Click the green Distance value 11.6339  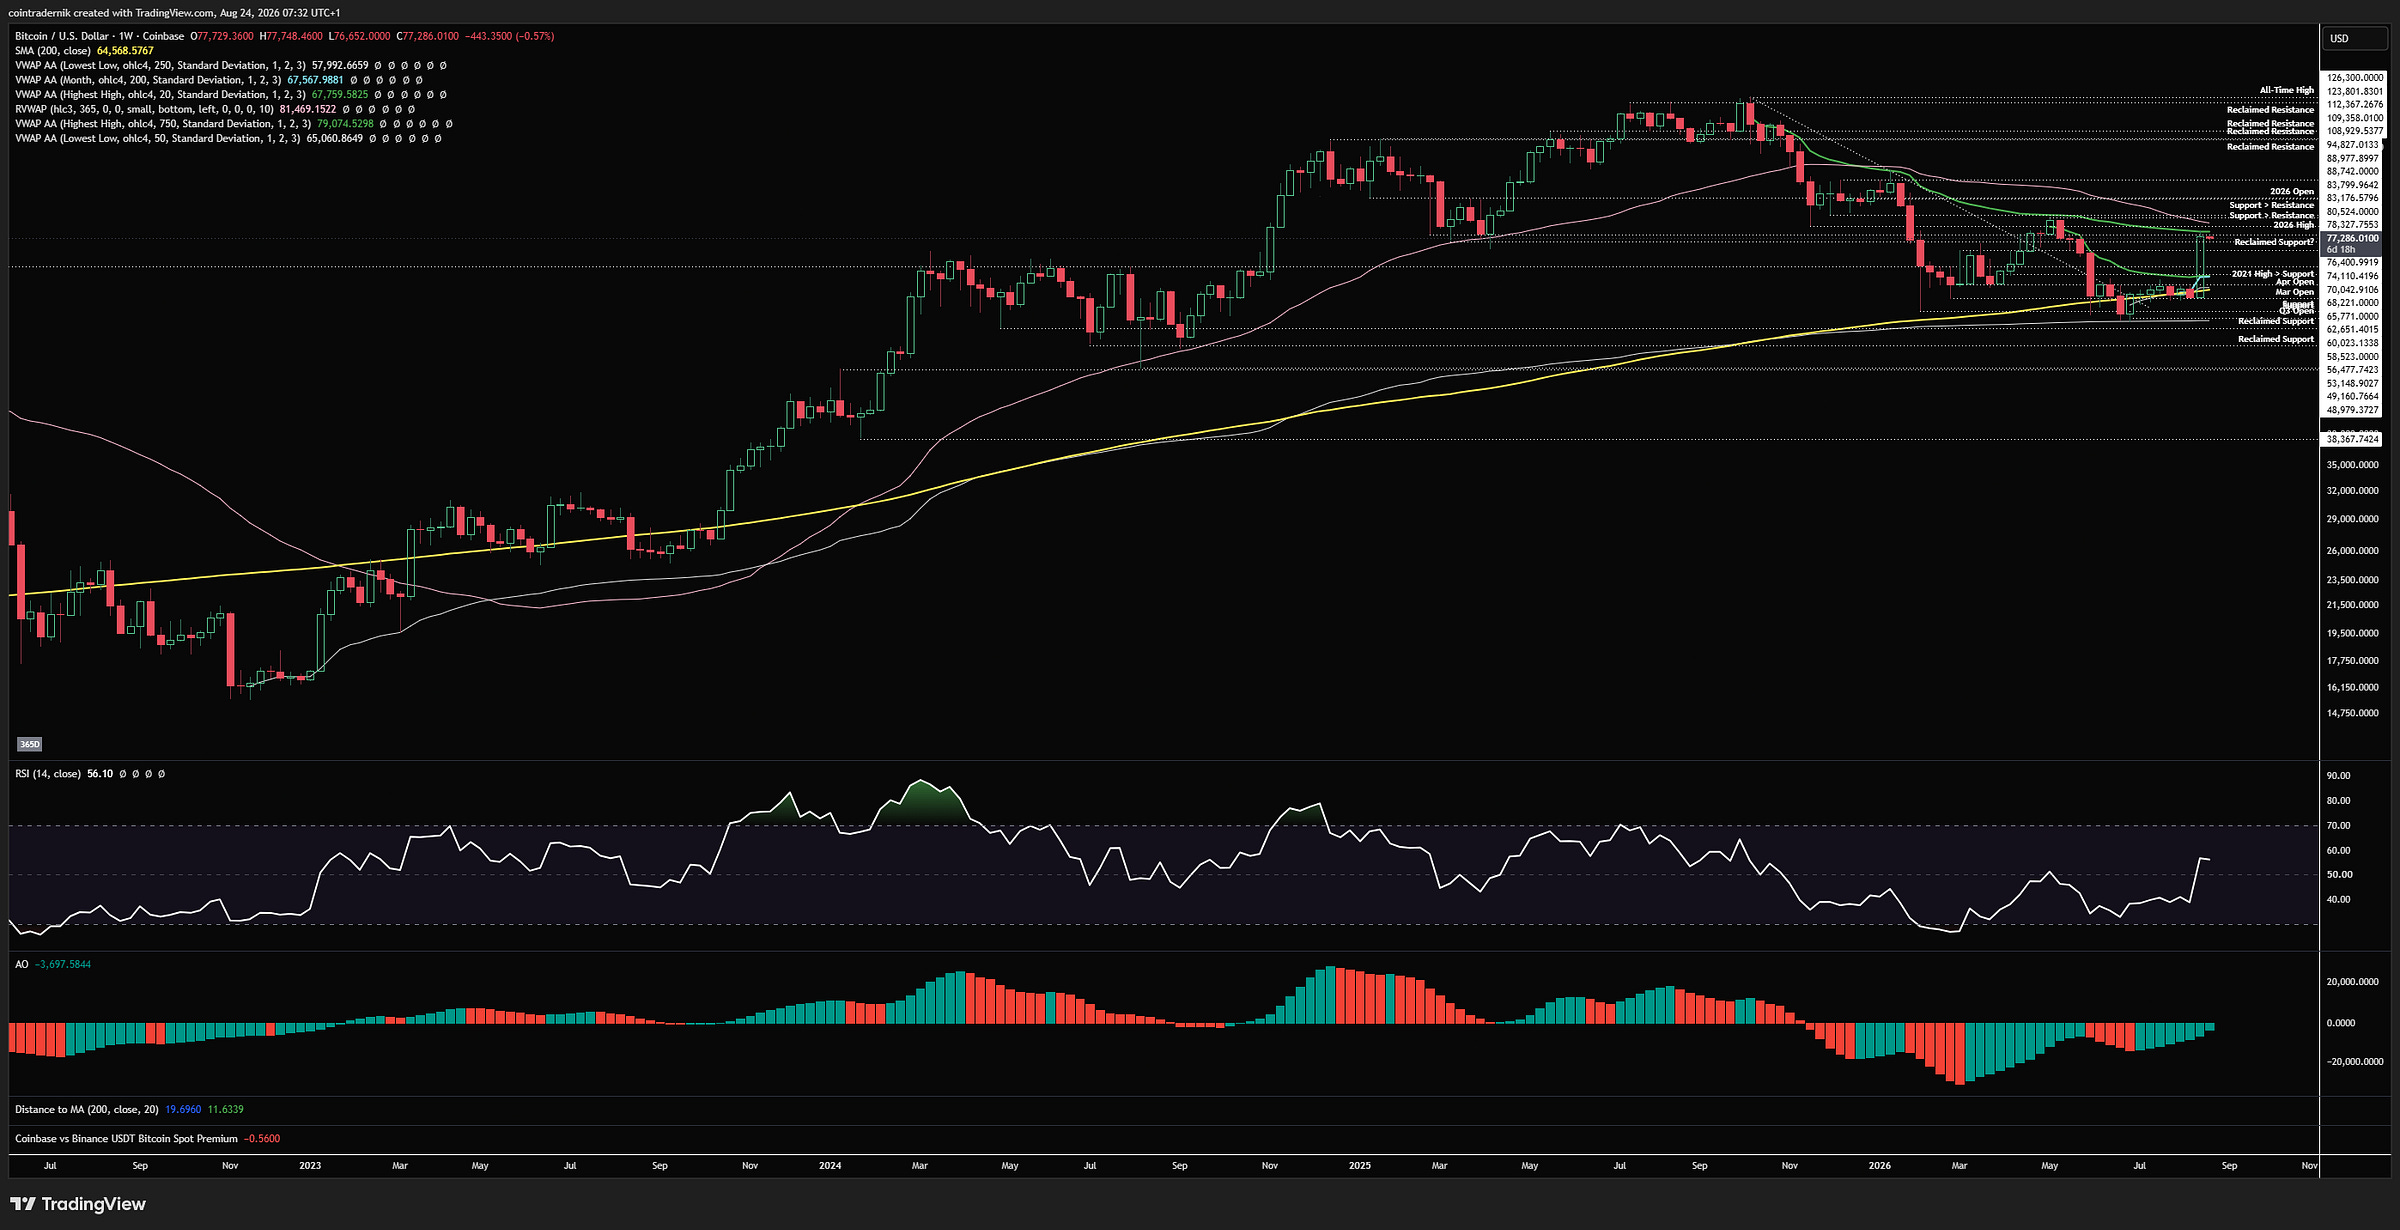point(225,1109)
